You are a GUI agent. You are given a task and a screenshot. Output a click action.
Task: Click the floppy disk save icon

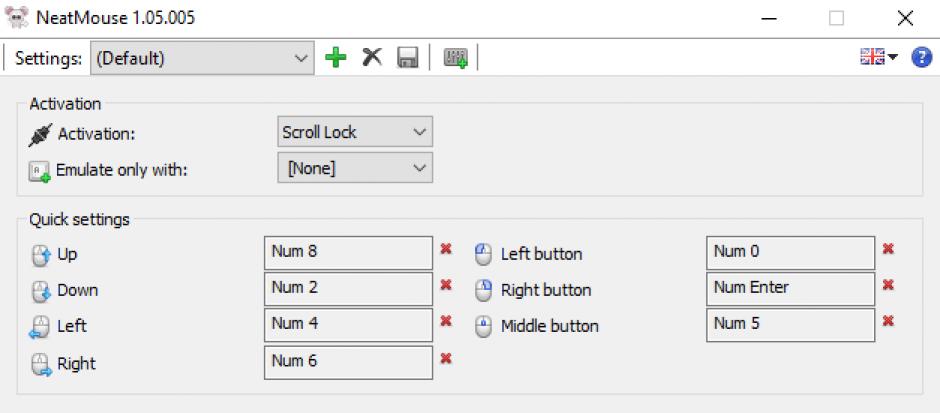point(407,59)
